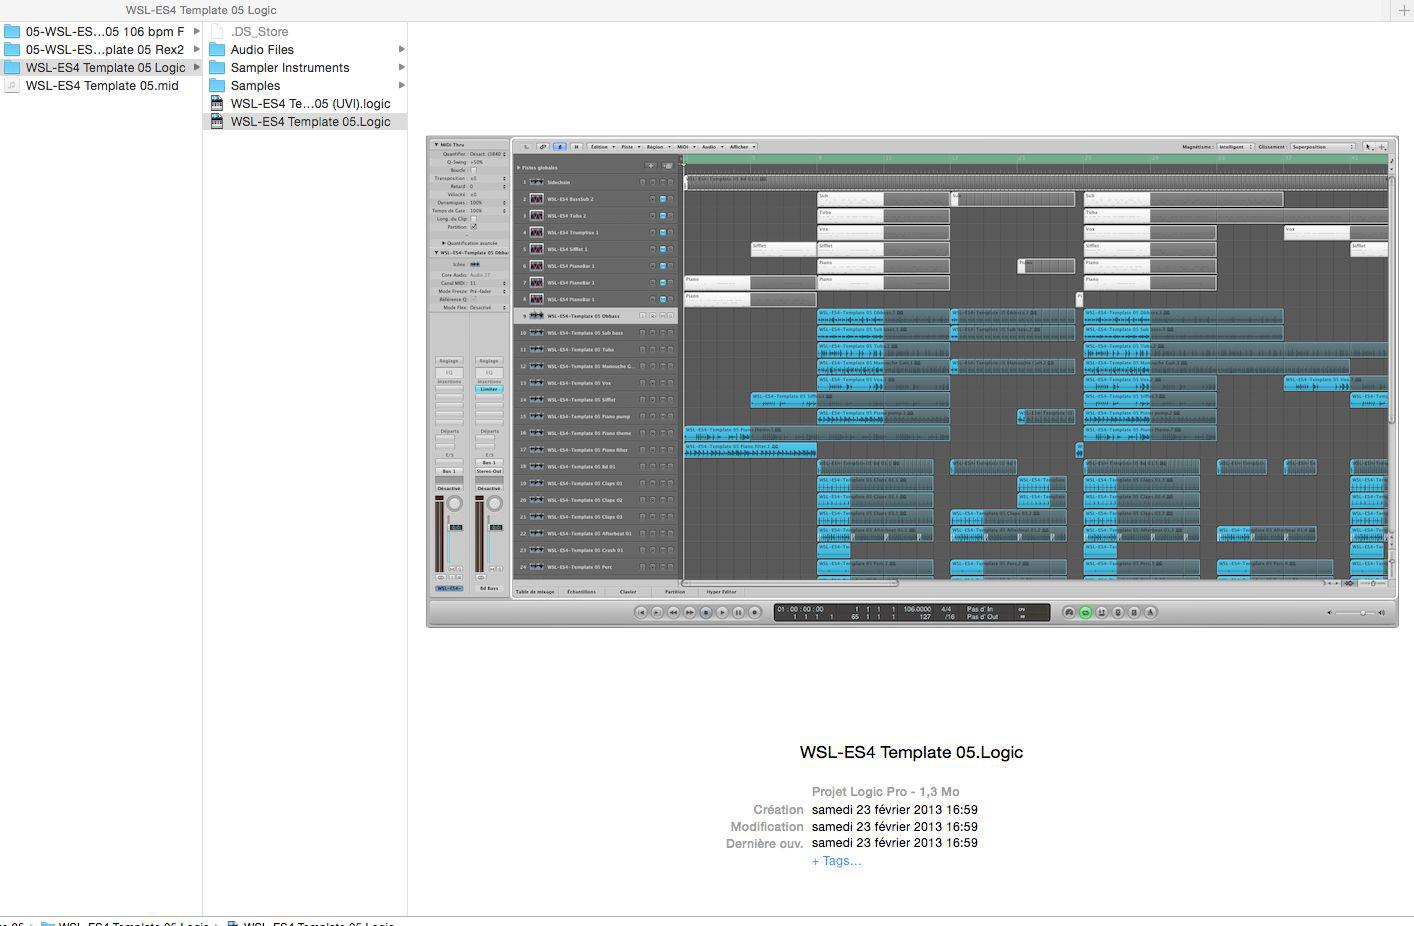The image size is (1414, 926).
Task: Click the .DS_Store document icon
Action: (x=217, y=31)
